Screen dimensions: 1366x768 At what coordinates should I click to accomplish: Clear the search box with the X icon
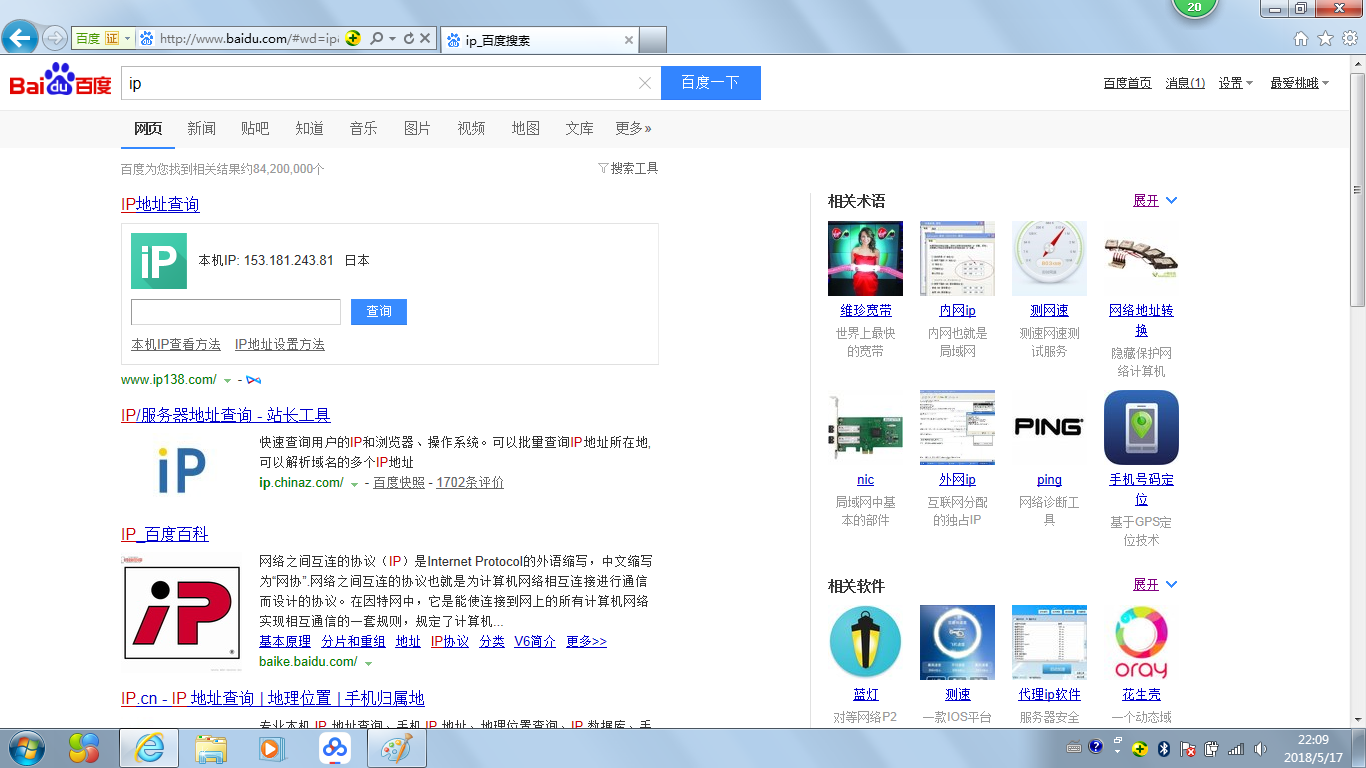point(644,83)
